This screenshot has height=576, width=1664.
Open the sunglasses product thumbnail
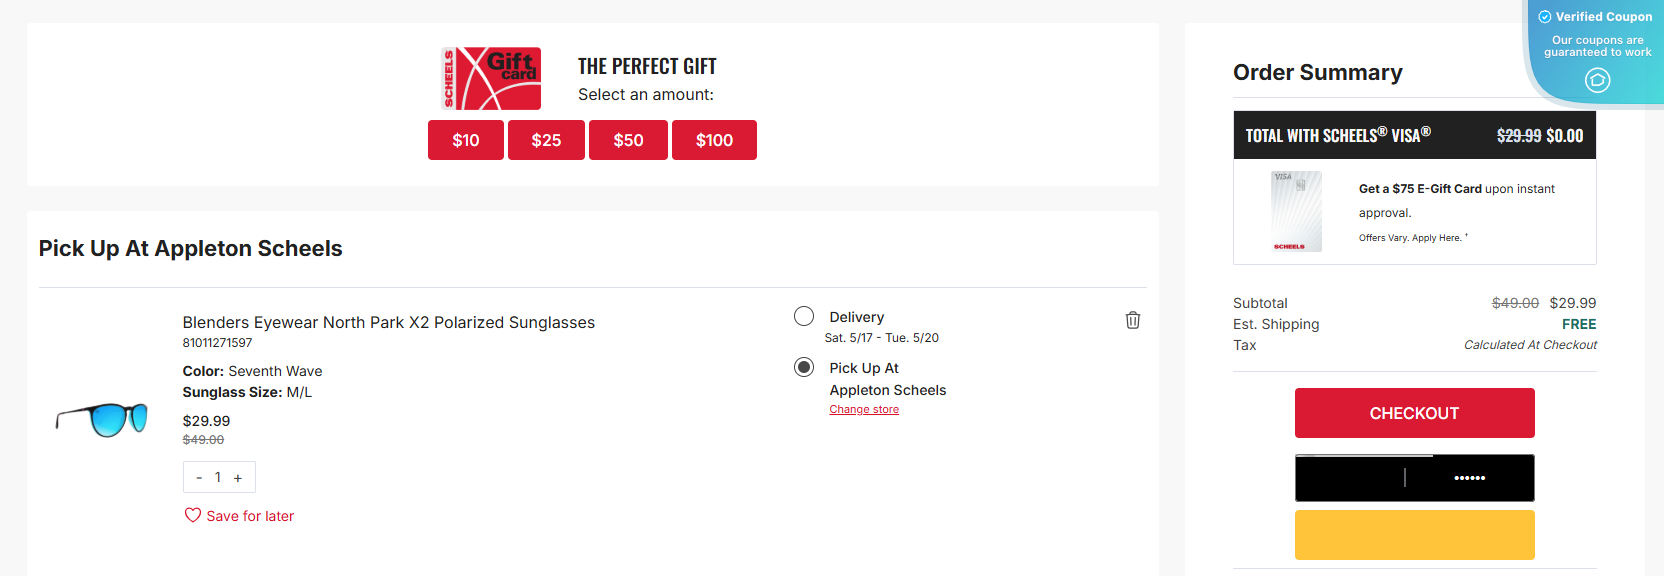tap(102, 418)
